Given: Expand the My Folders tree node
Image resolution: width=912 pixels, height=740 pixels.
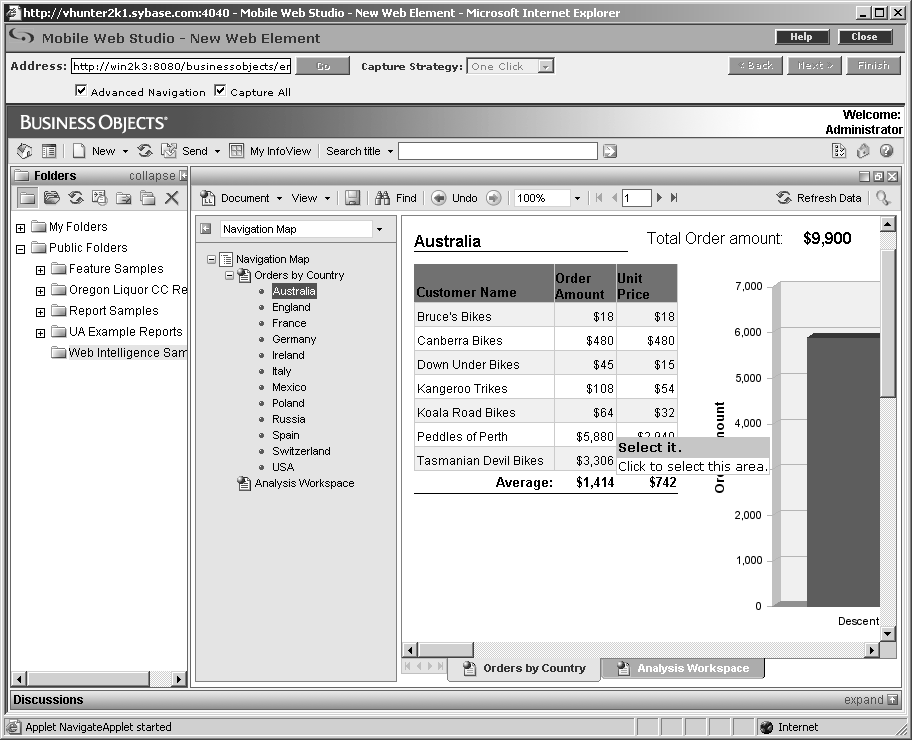Looking at the screenshot, I should coord(20,228).
